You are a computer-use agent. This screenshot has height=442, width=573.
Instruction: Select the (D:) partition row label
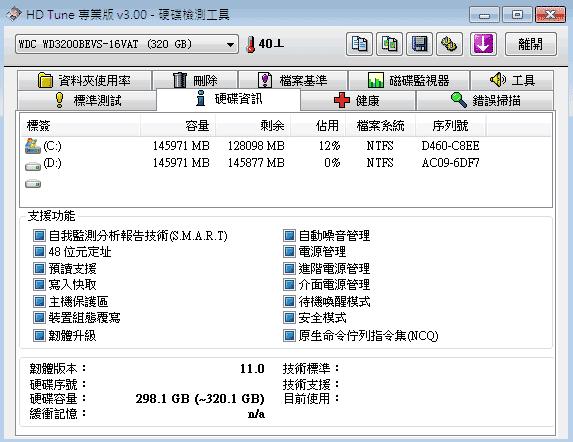pos(52,163)
